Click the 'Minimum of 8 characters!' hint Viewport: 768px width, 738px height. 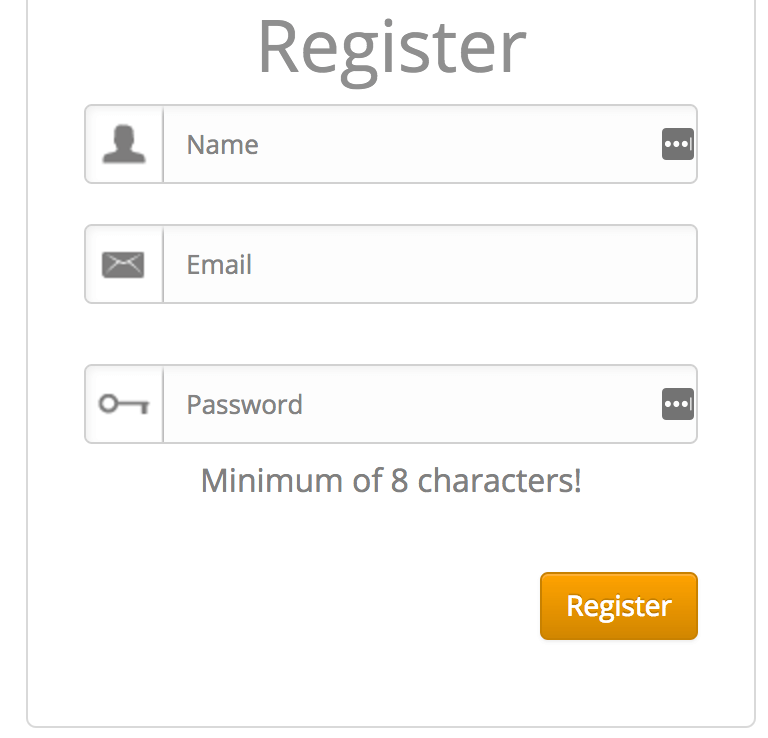click(391, 481)
